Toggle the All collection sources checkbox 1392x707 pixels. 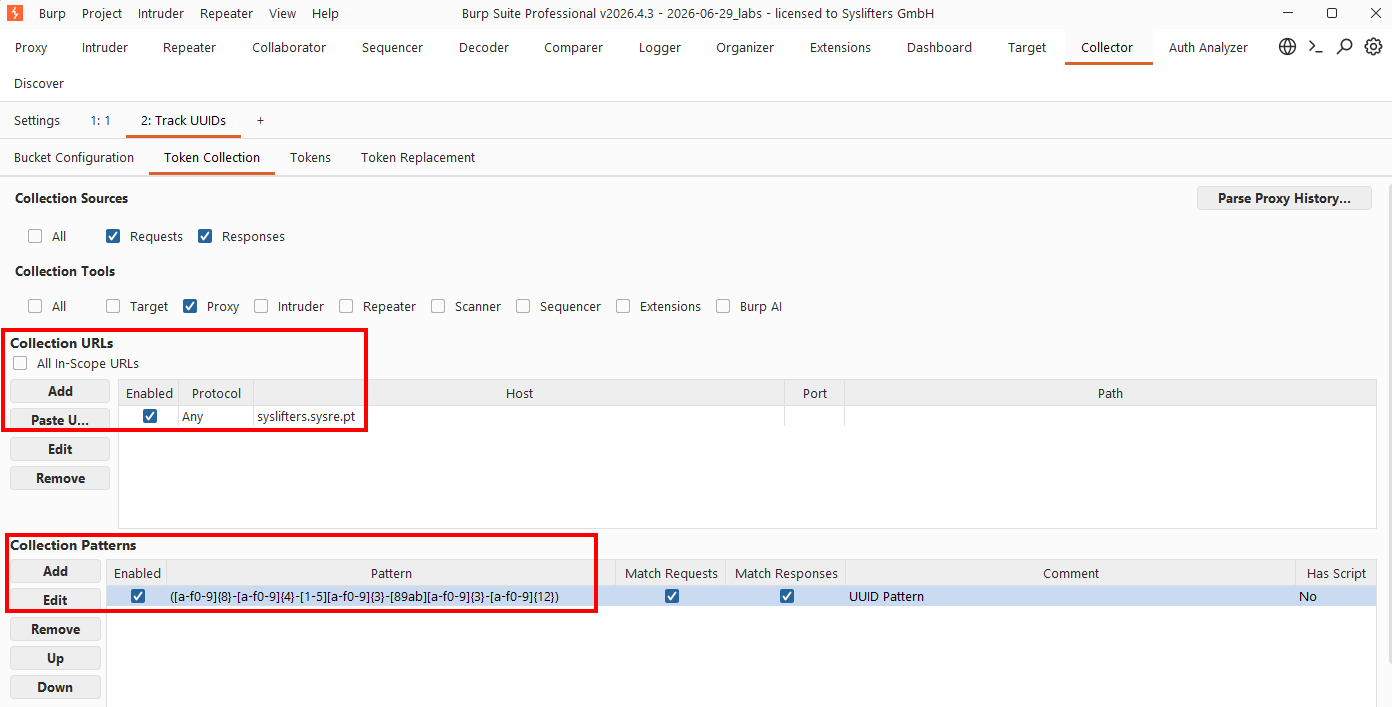35,236
